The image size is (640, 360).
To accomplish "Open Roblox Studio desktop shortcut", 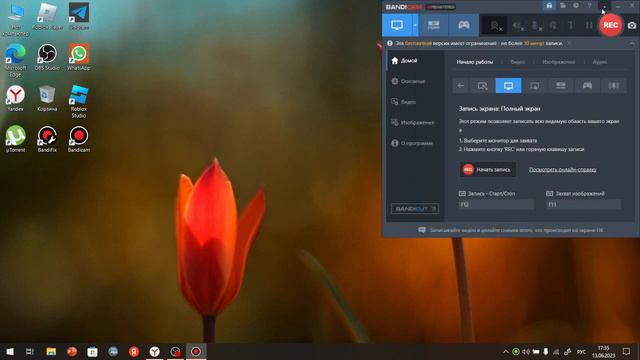I will tap(79, 102).
